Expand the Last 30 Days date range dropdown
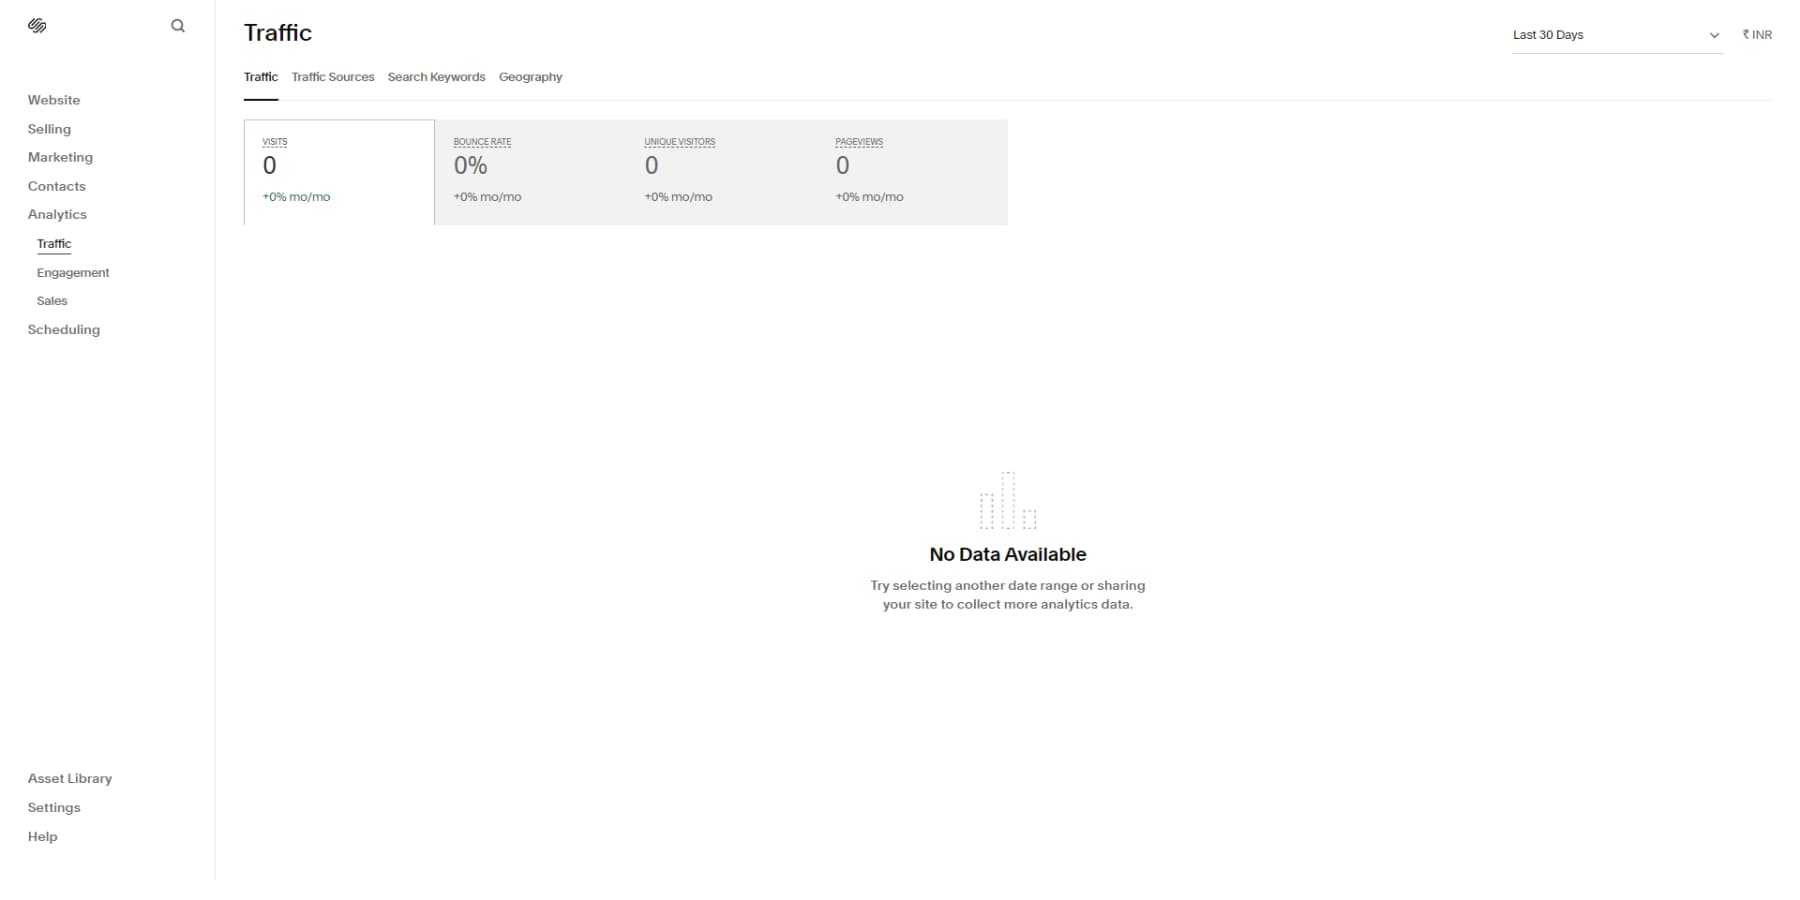The height and width of the screenshot is (900, 1800). 1600,35
